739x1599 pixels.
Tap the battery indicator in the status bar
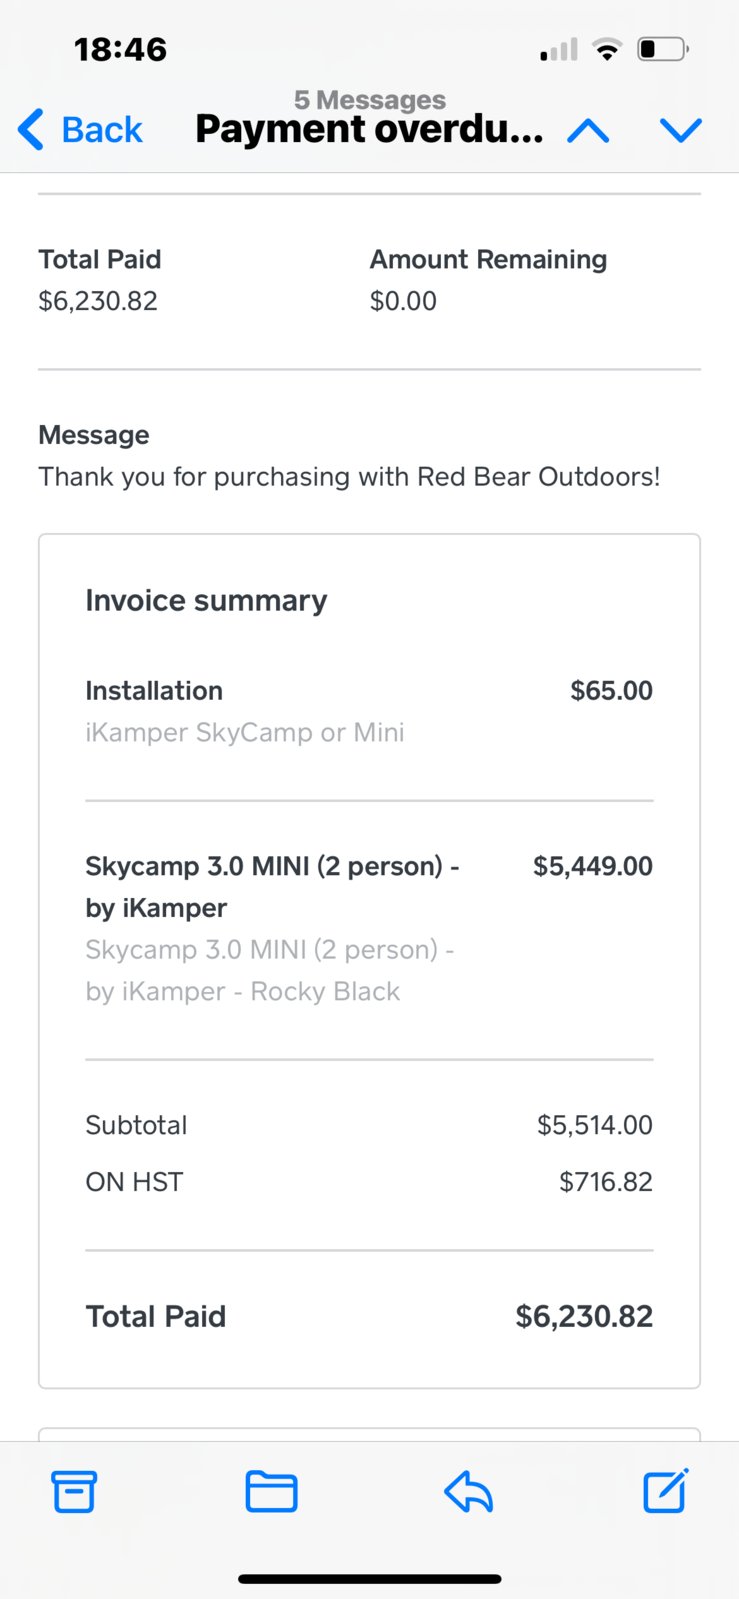663,49
